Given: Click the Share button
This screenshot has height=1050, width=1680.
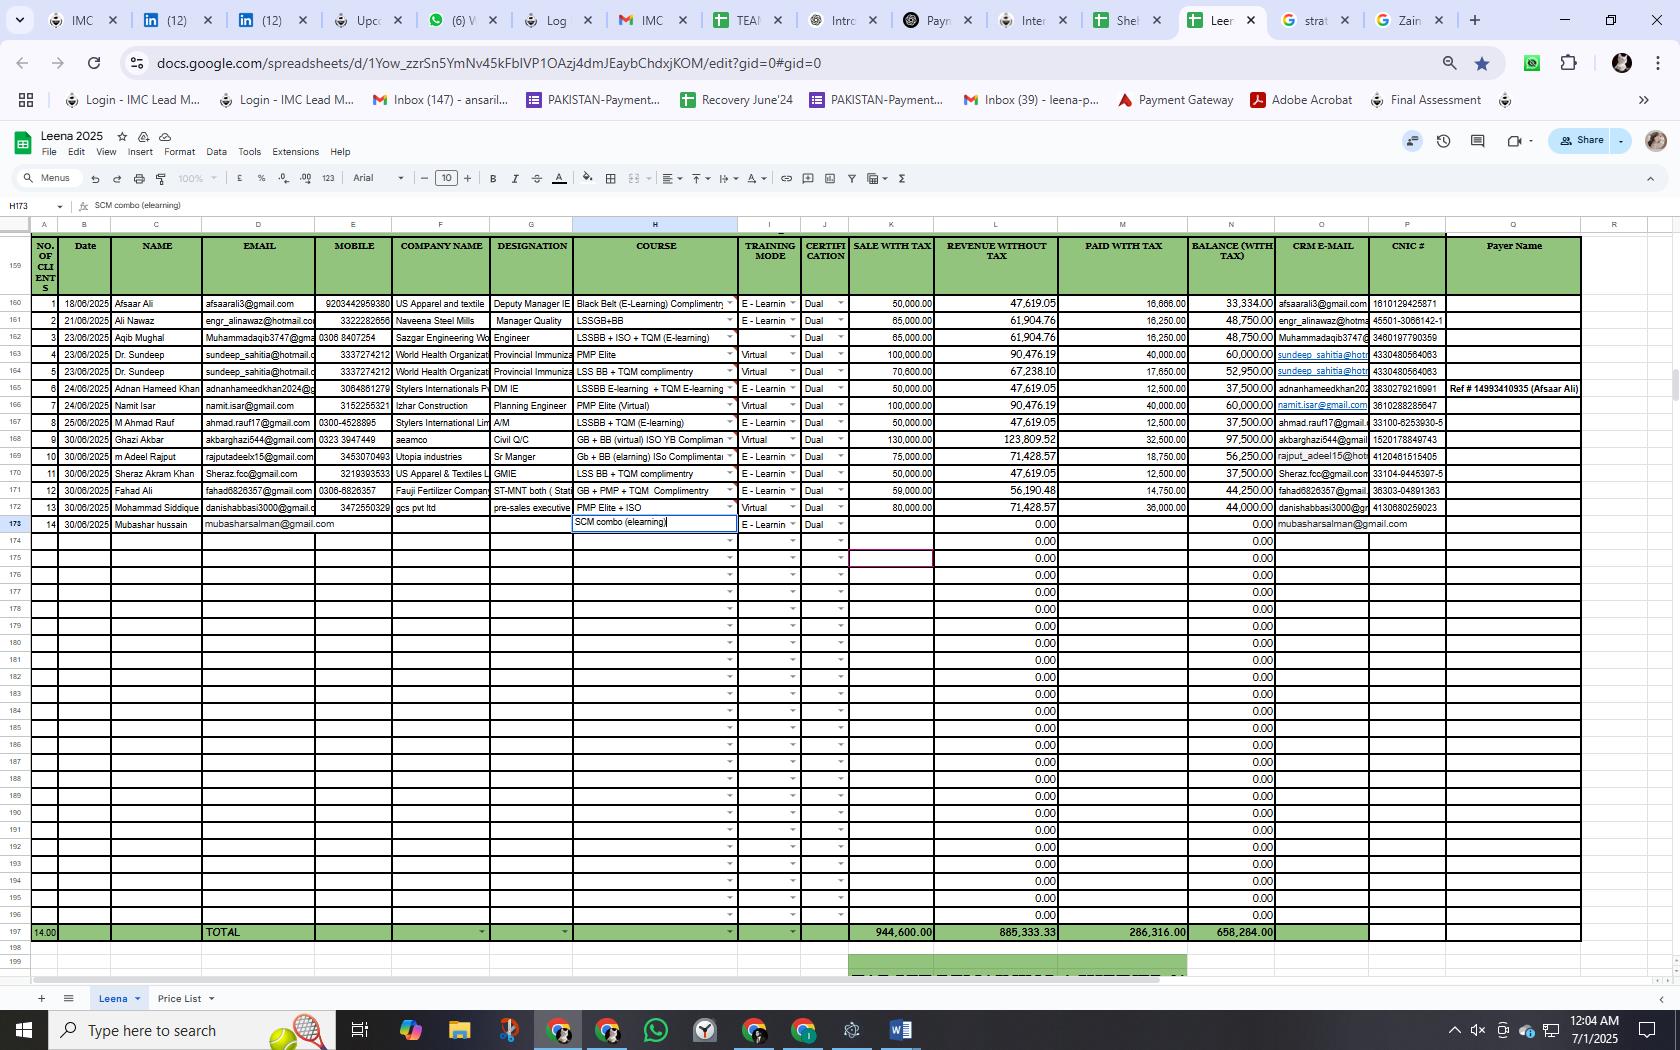Looking at the screenshot, I should 1582,141.
